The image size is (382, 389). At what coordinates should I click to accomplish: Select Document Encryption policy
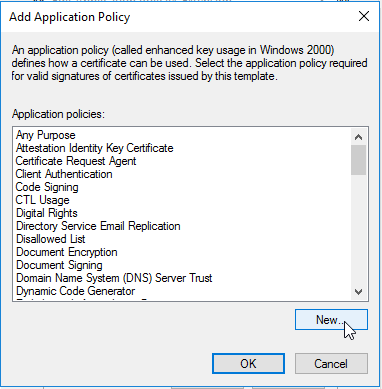tap(67, 252)
